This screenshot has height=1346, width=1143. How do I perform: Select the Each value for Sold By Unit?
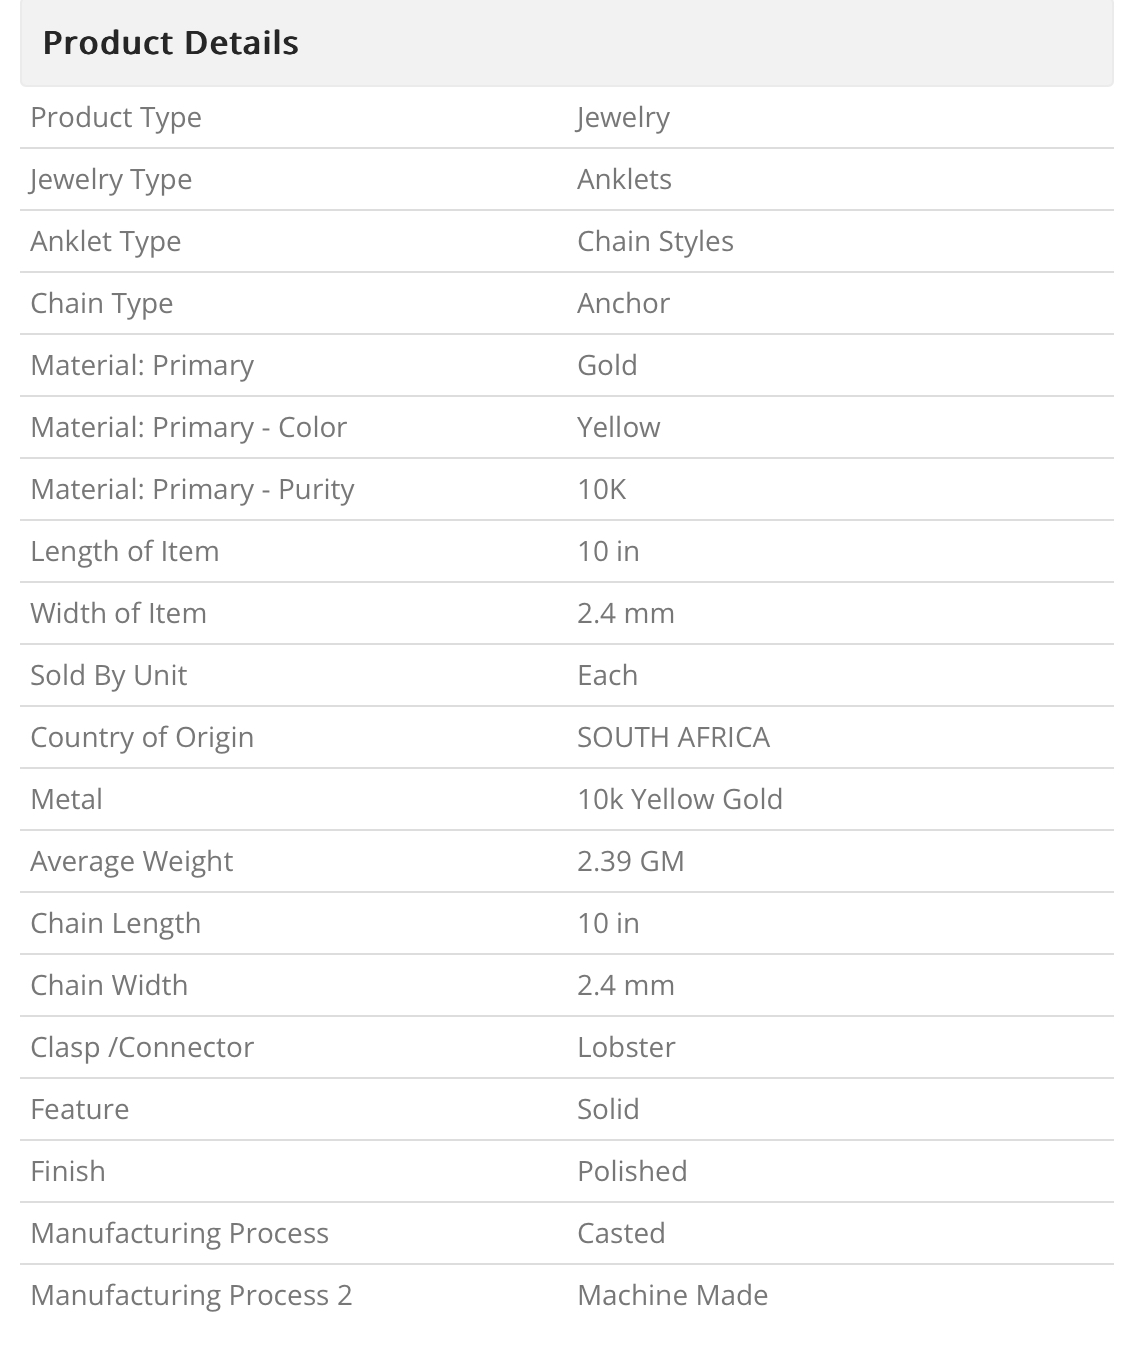607,676
